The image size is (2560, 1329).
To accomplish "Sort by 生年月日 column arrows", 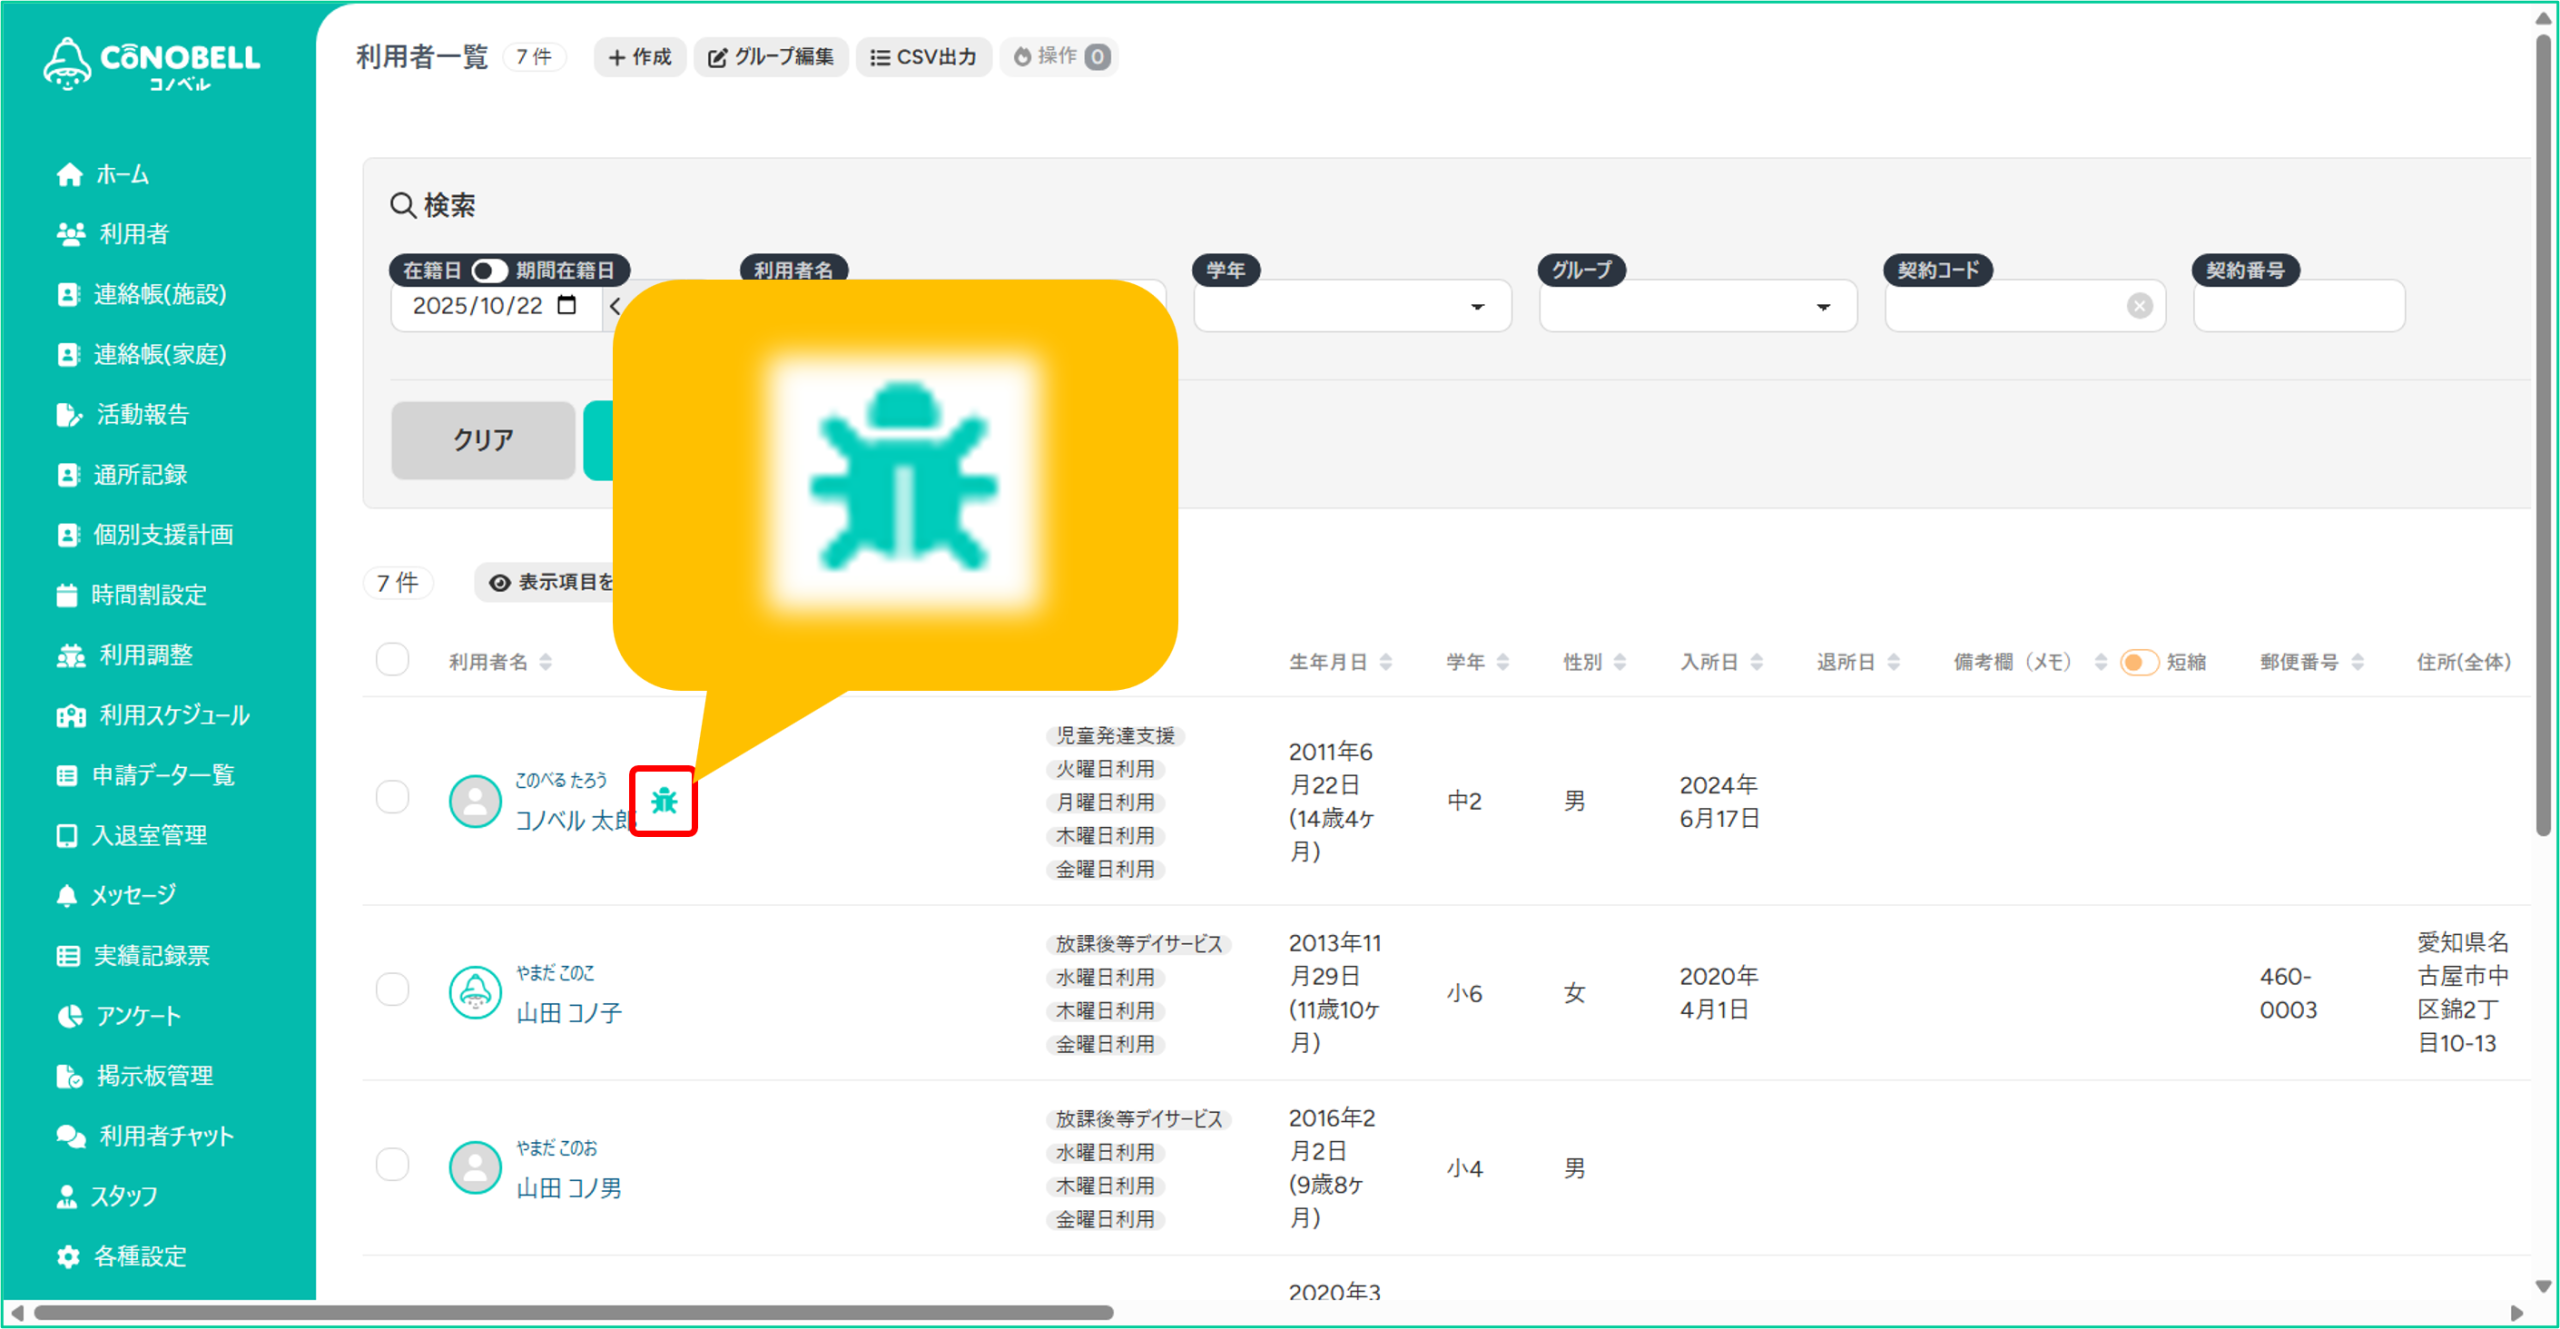I will pyautogui.click(x=1386, y=662).
